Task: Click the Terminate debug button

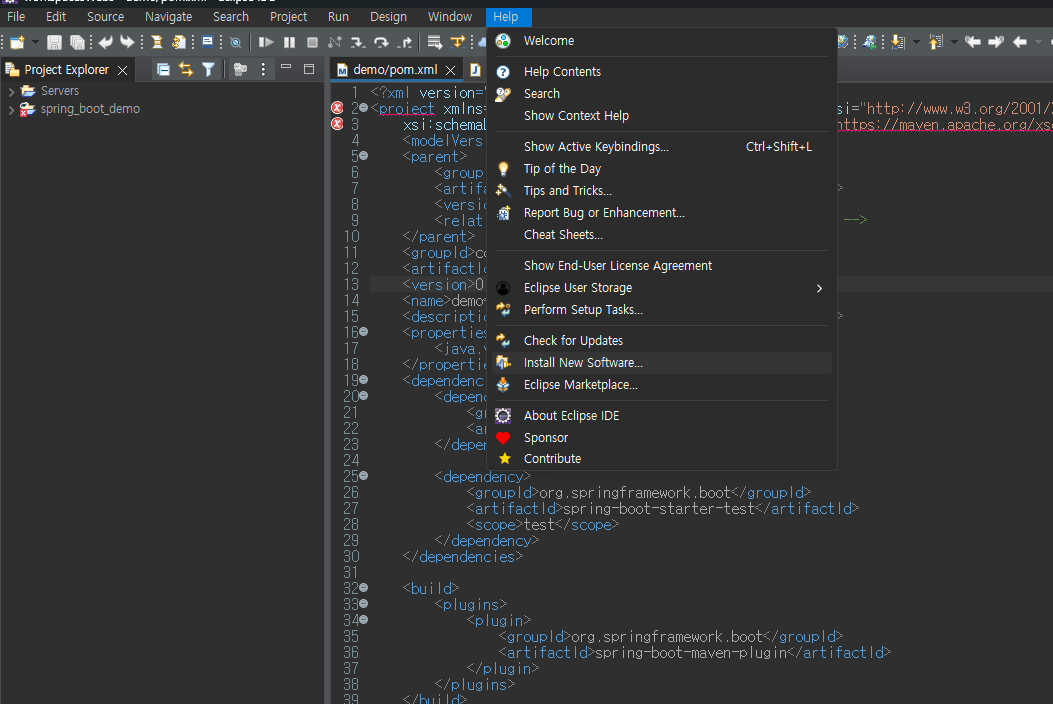Action: pyautogui.click(x=312, y=42)
